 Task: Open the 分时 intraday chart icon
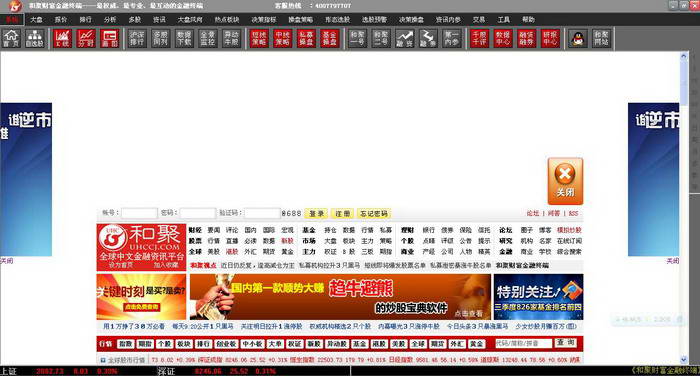coord(86,38)
